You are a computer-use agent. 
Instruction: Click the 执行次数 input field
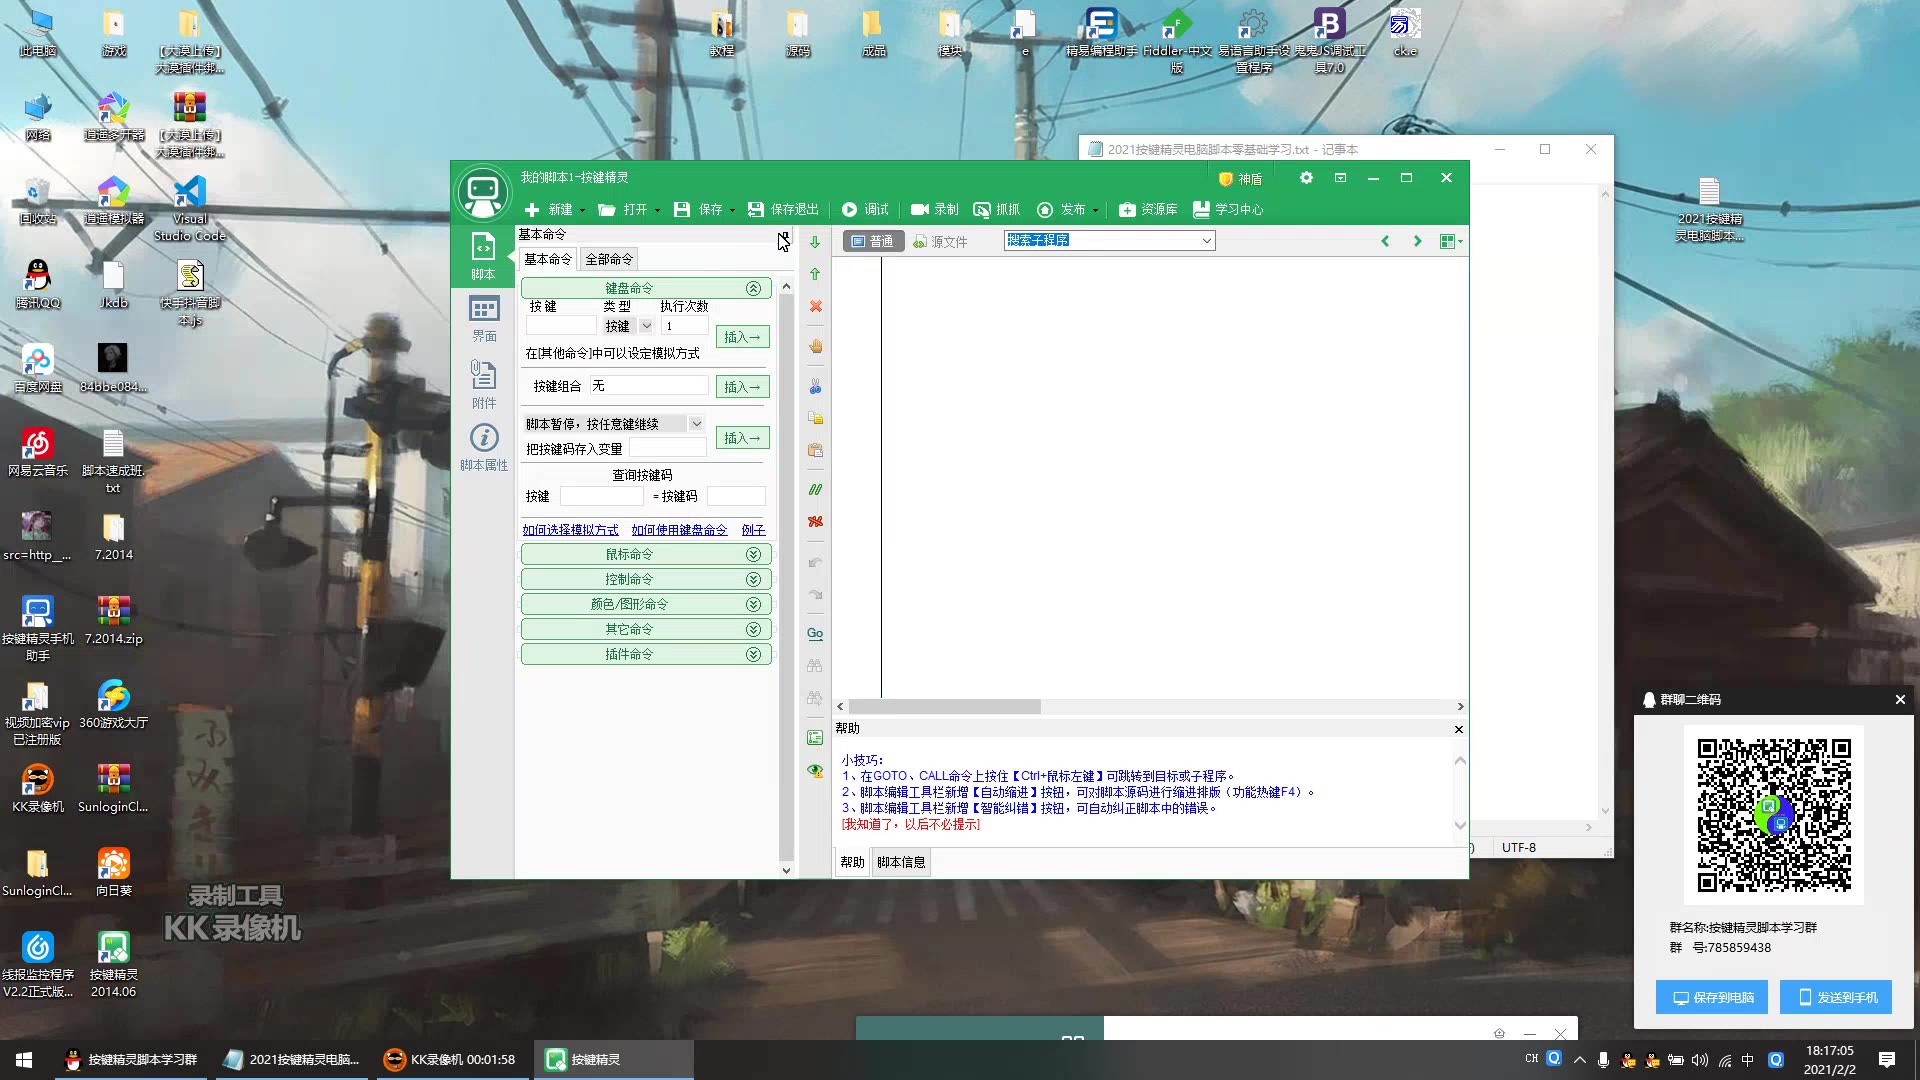pyautogui.click(x=685, y=326)
